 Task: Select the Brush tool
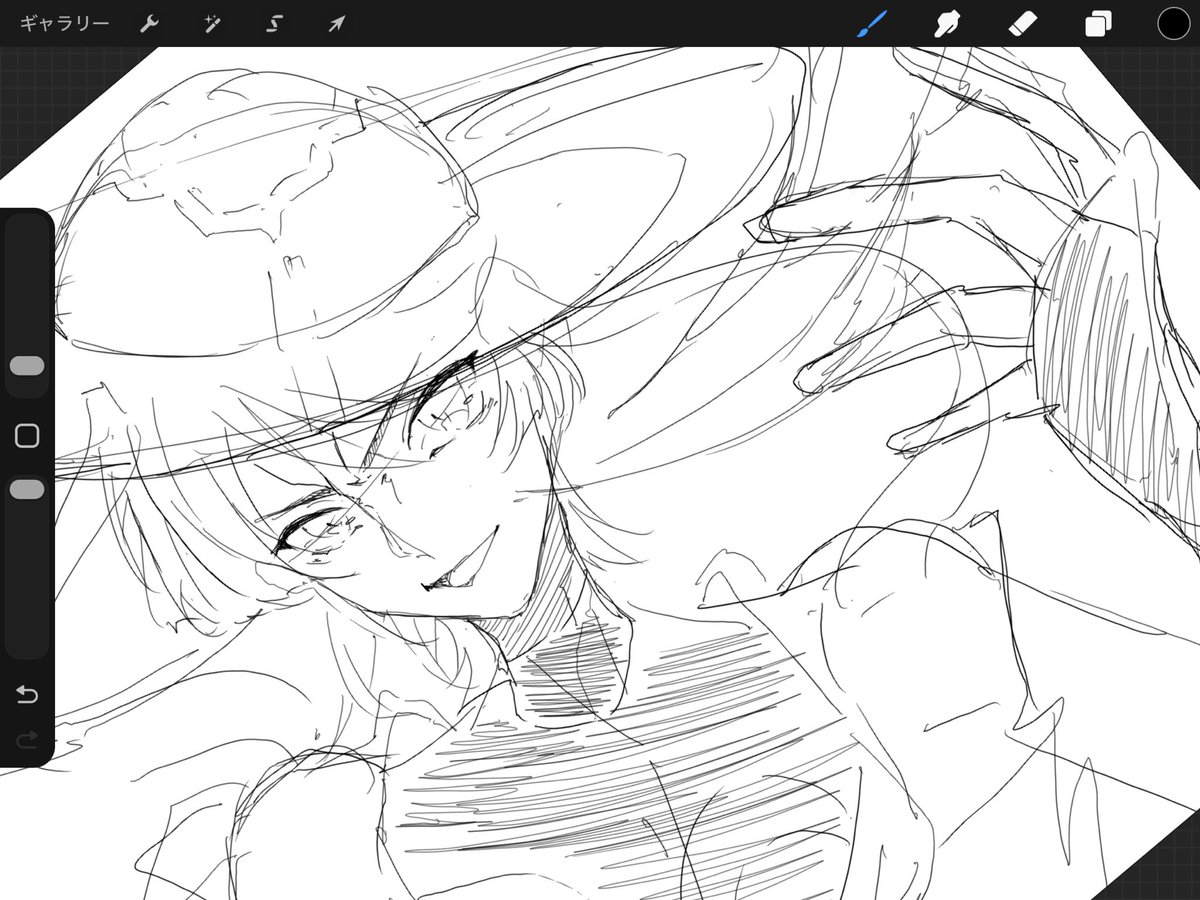click(x=872, y=24)
